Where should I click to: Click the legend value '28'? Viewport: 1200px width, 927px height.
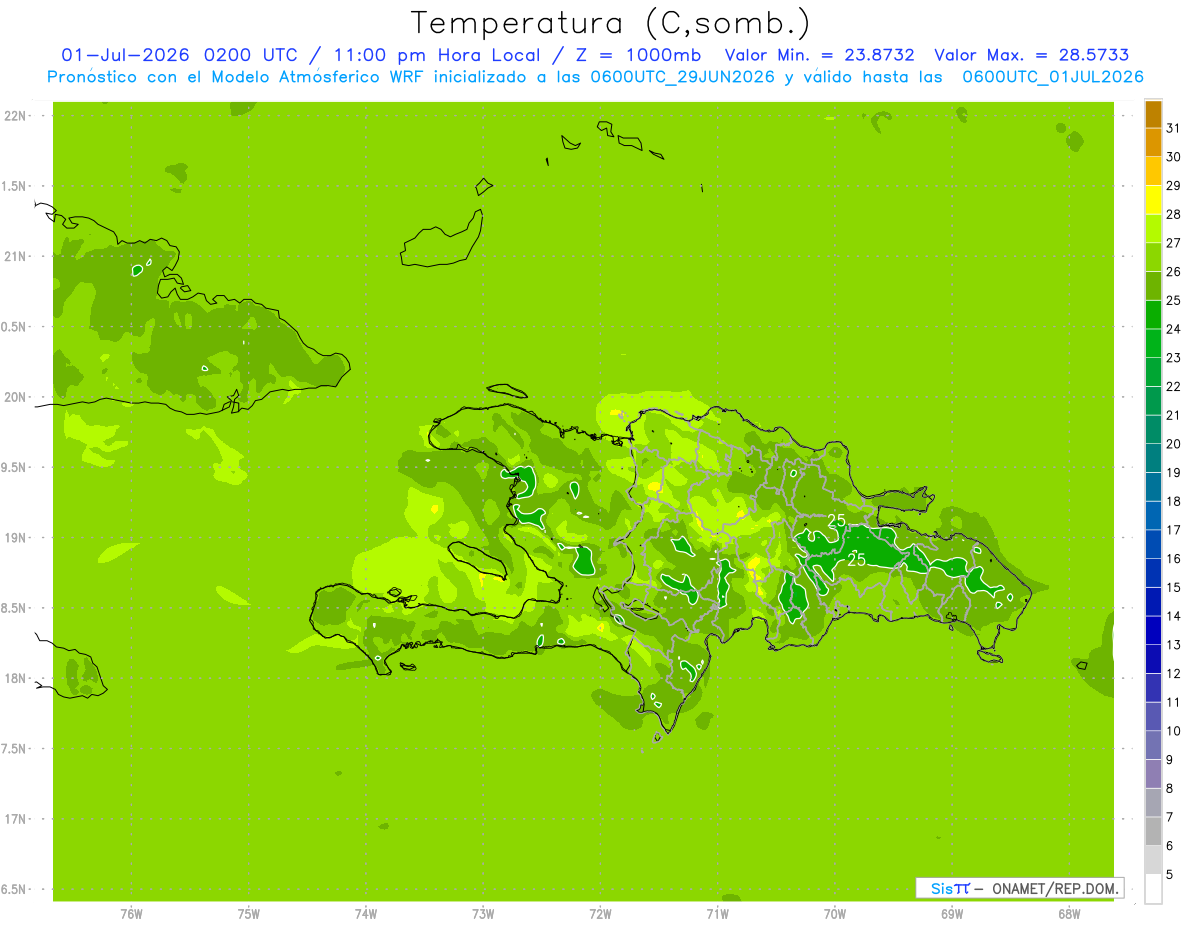pos(1174,214)
